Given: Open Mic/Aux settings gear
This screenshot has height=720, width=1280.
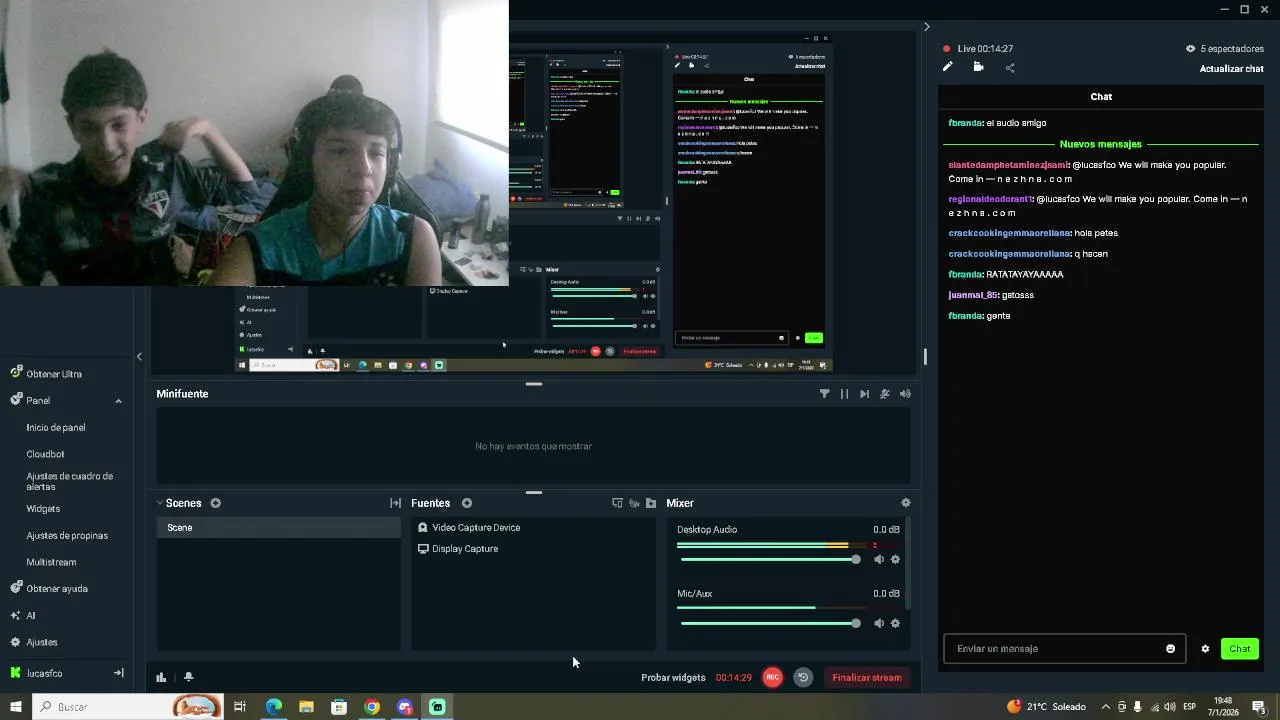Looking at the screenshot, I should tap(895, 623).
